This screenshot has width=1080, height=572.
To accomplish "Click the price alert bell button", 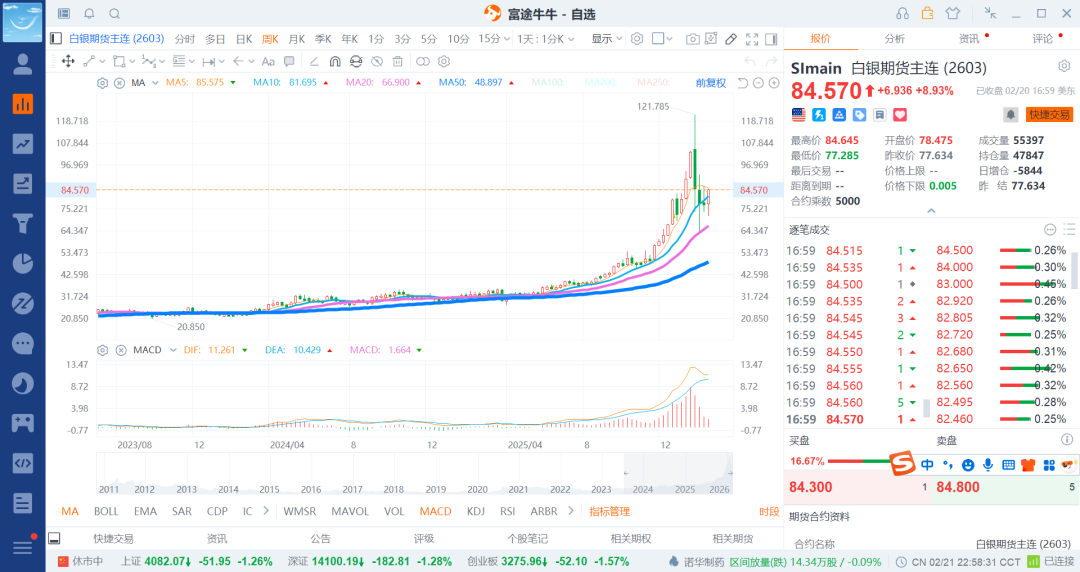I will (1010, 115).
